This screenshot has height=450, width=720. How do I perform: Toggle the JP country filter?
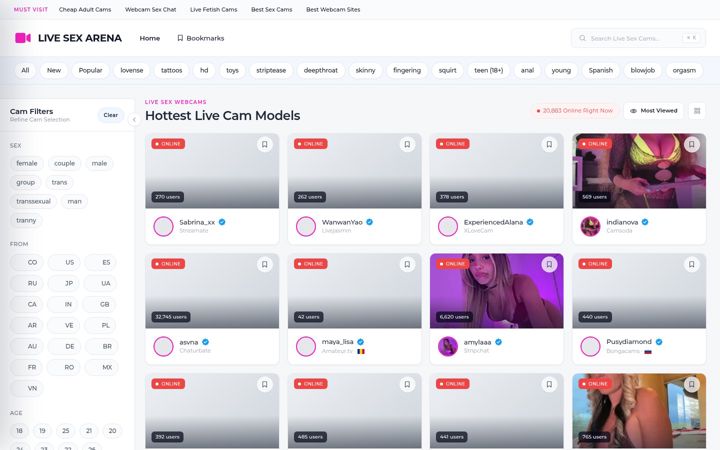(64, 283)
